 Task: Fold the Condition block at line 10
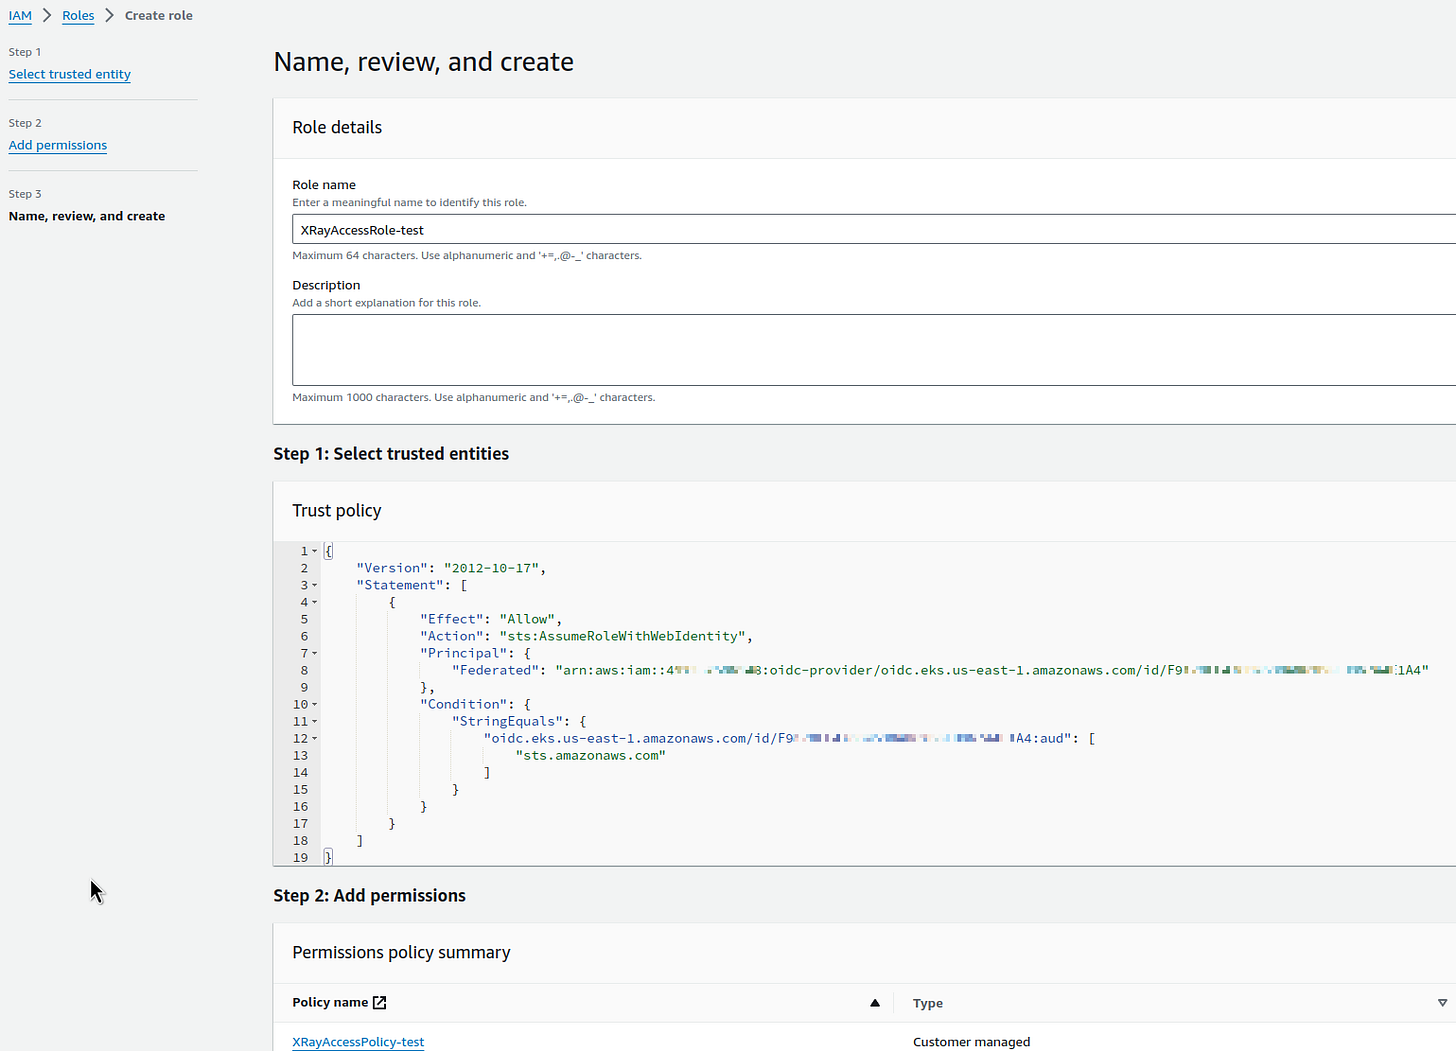point(315,704)
